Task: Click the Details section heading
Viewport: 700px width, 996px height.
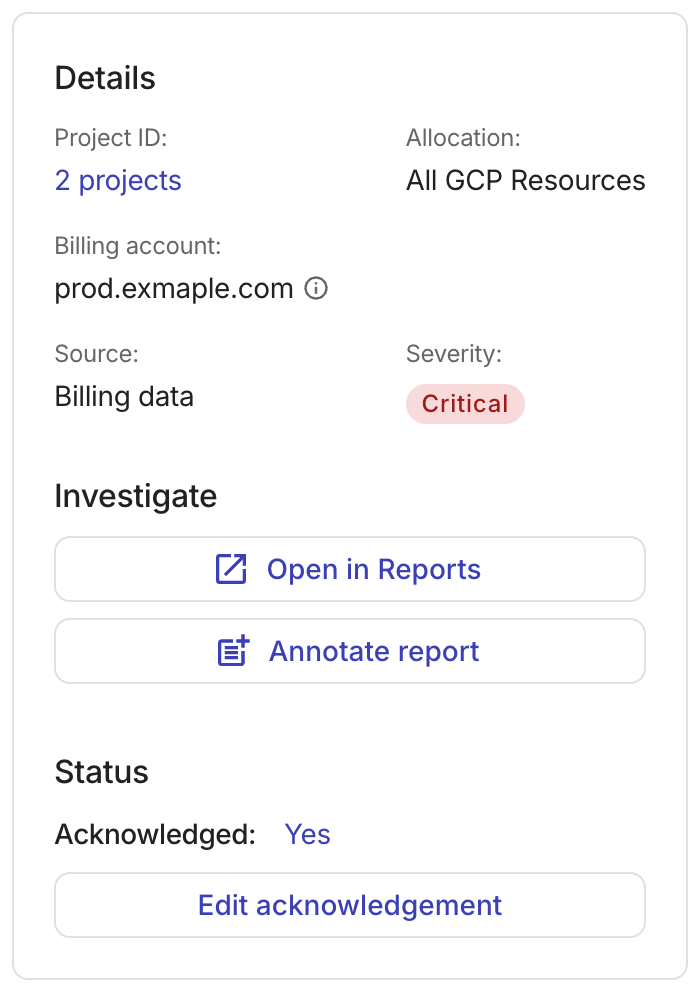Action: click(x=105, y=78)
